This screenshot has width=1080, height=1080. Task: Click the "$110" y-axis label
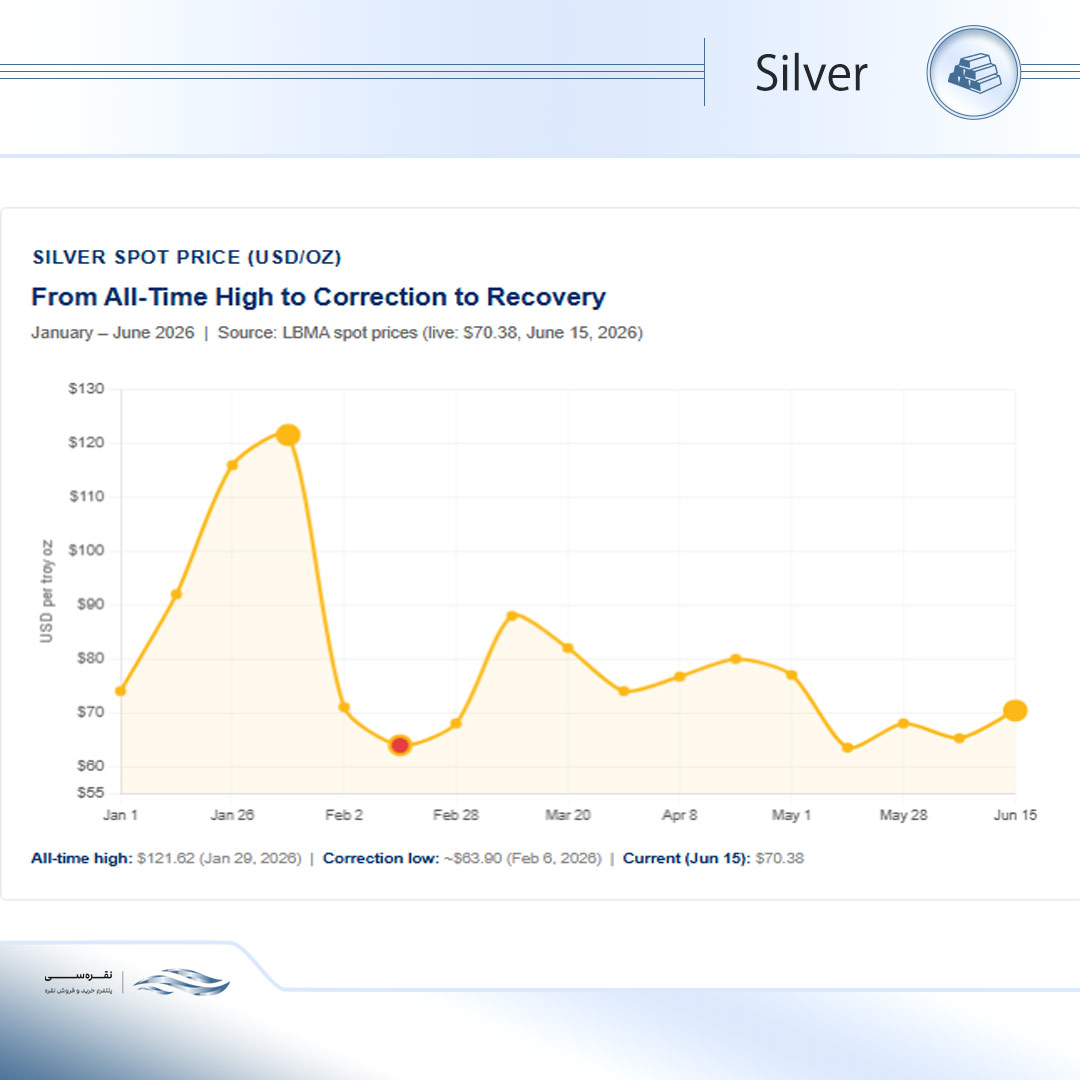point(86,496)
